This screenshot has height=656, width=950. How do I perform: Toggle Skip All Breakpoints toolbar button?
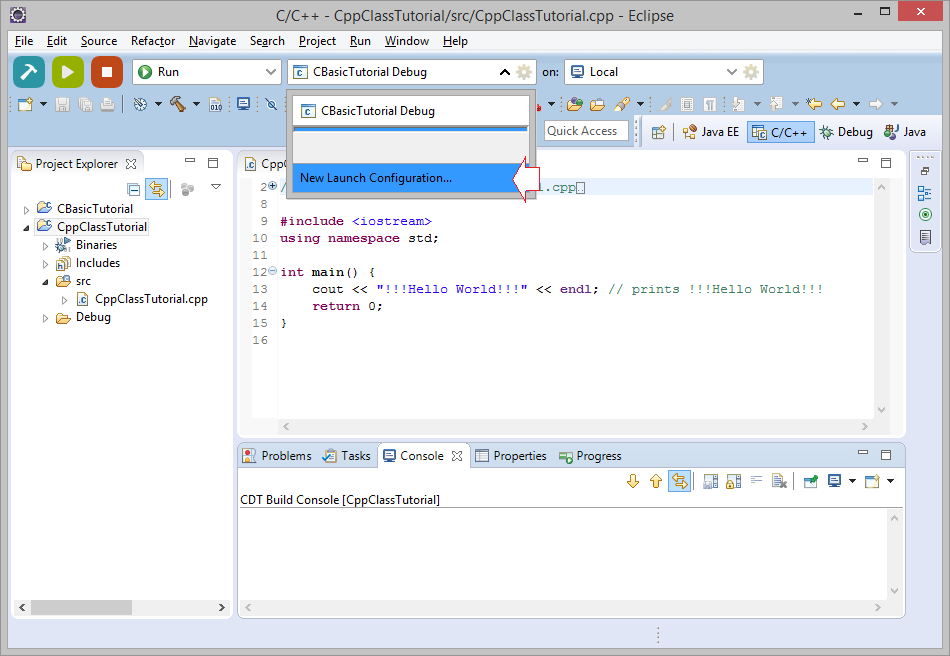271,104
